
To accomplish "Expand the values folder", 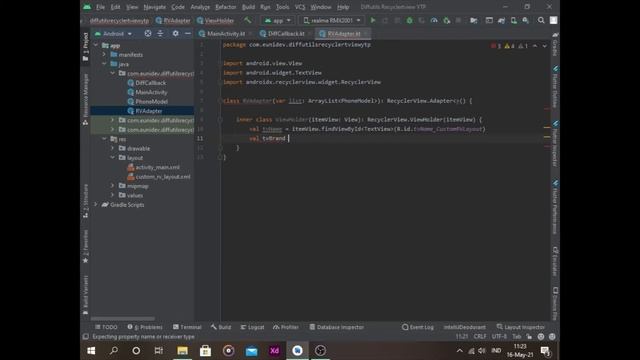I will pyautogui.click(x=113, y=195).
